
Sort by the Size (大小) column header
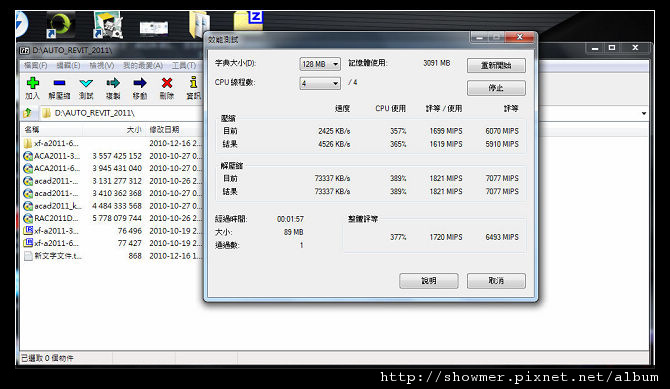[x=134, y=130]
